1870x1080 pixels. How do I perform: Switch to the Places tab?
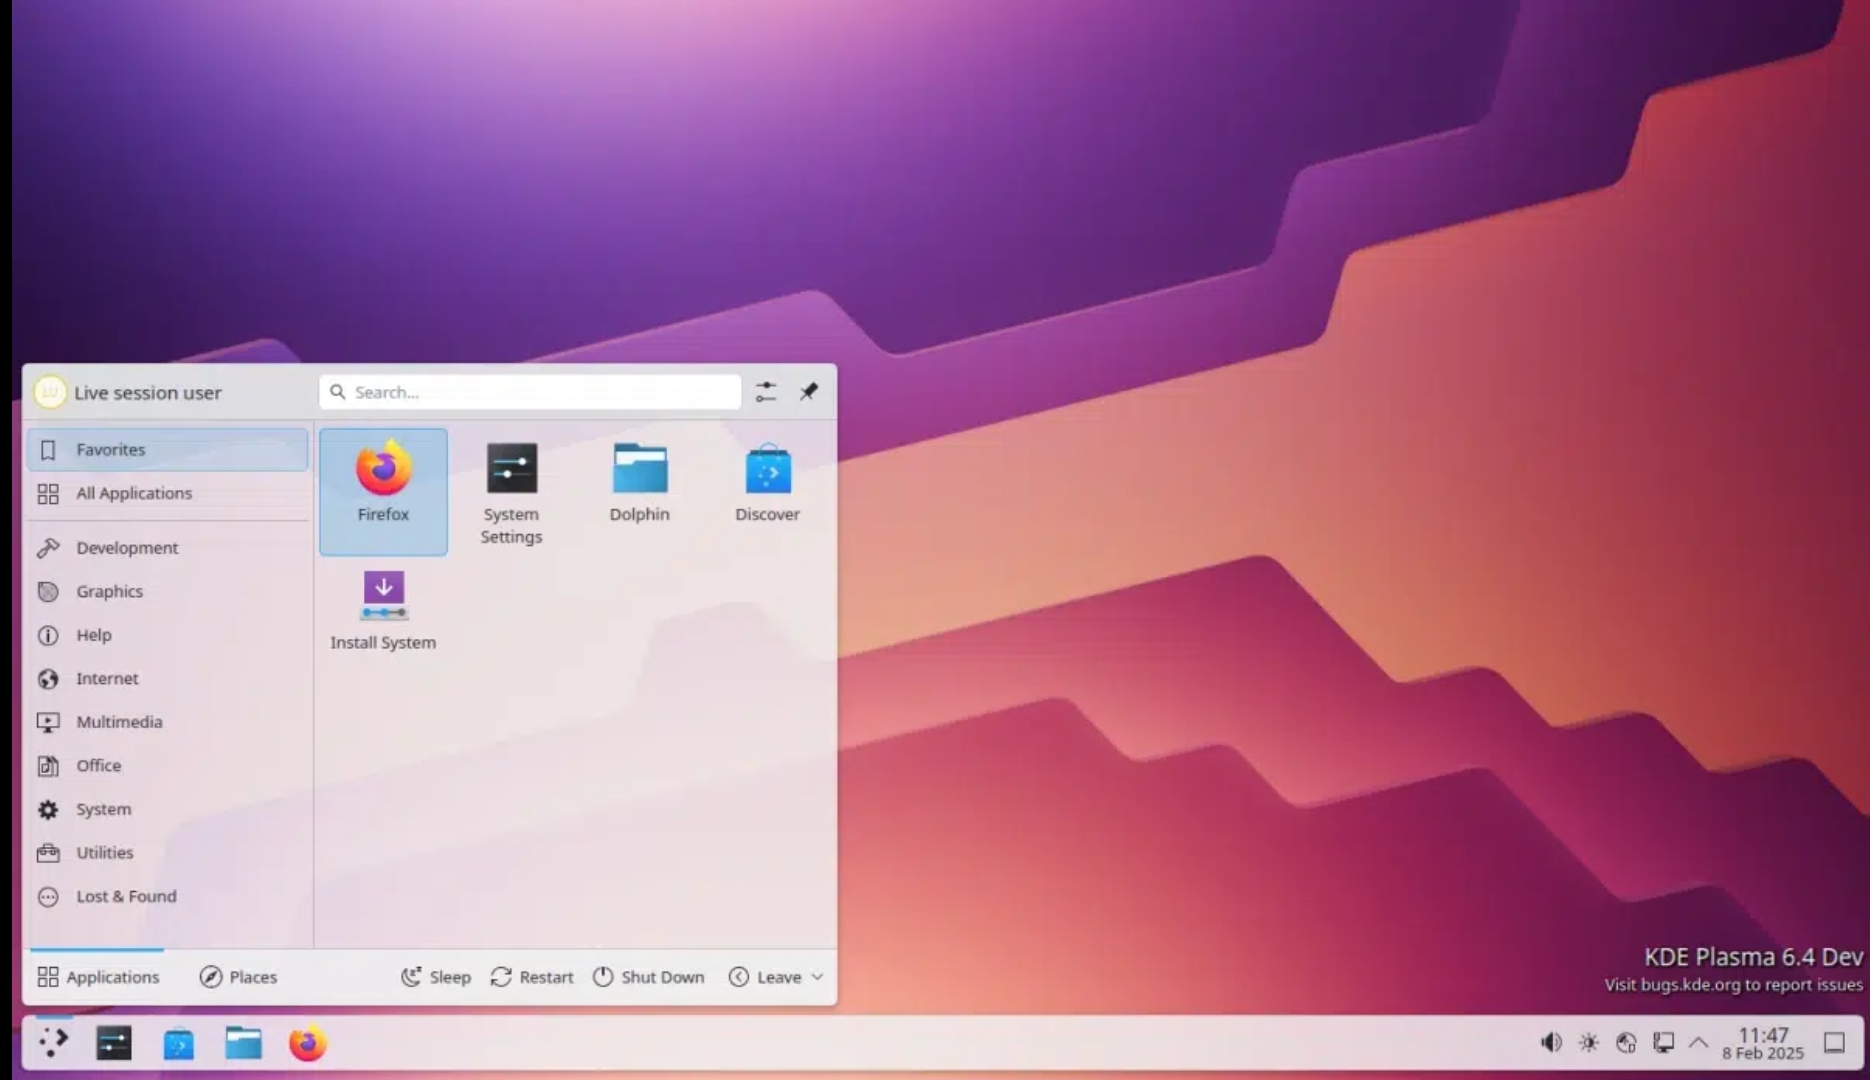(x=238, y=977)
